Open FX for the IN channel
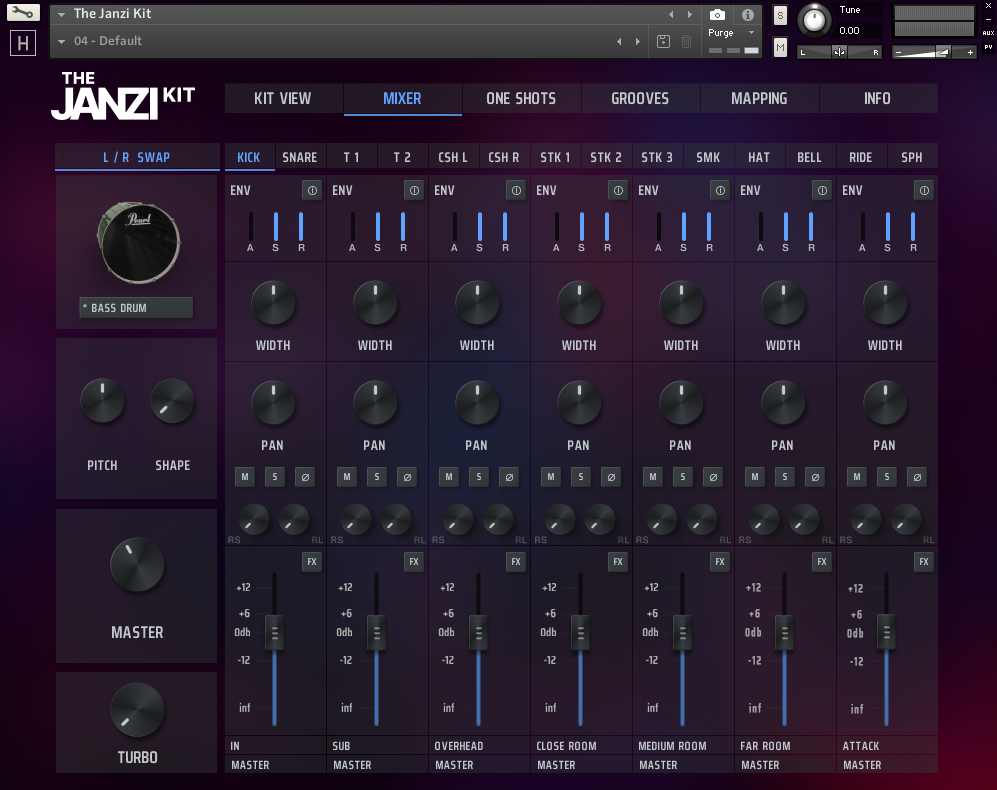 click(312, 562)
